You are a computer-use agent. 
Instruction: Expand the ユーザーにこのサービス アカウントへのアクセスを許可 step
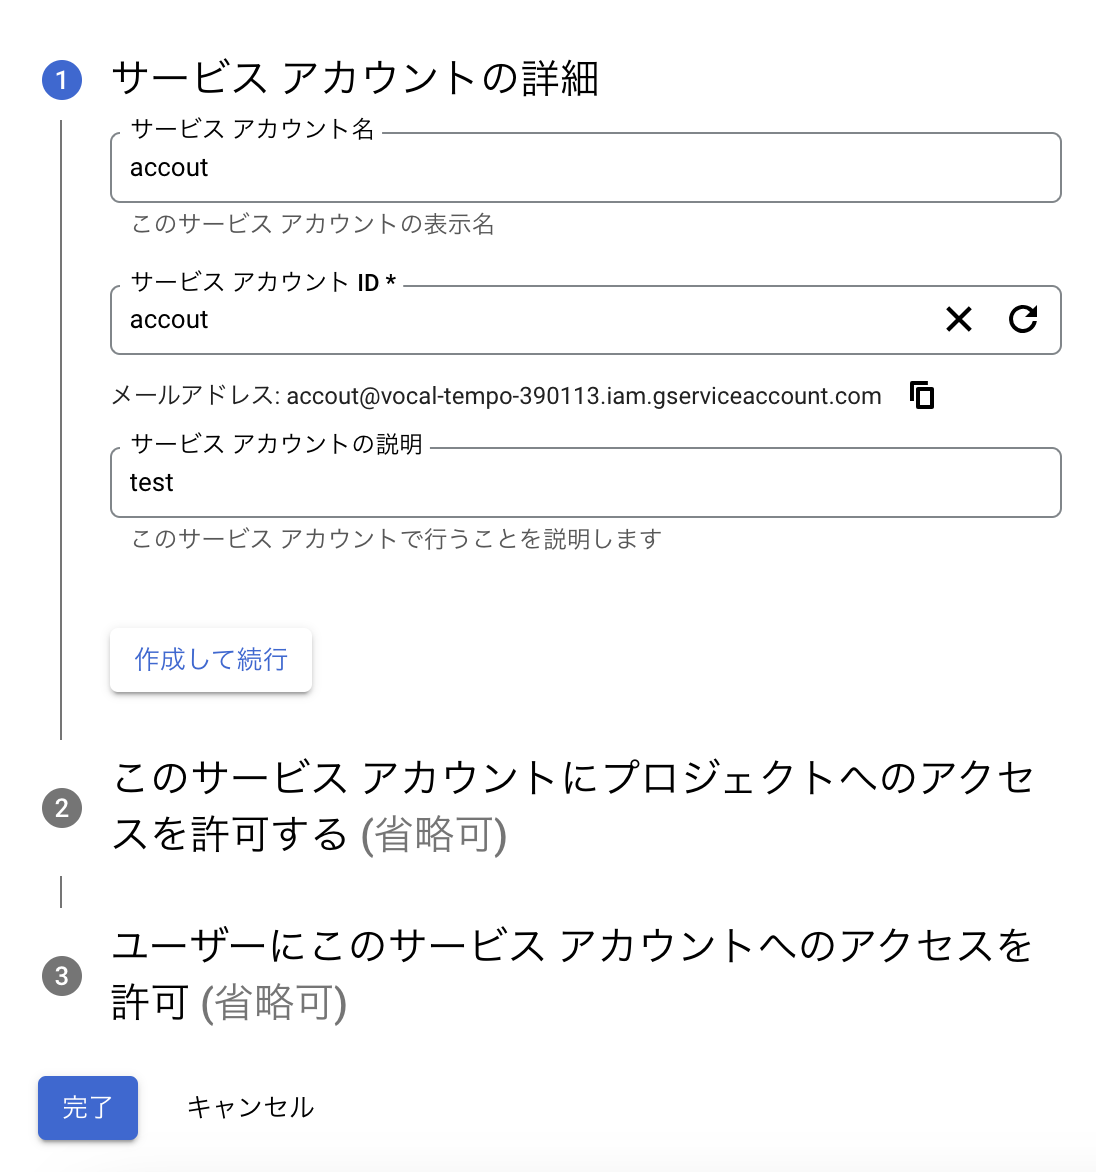click(572, 974)
